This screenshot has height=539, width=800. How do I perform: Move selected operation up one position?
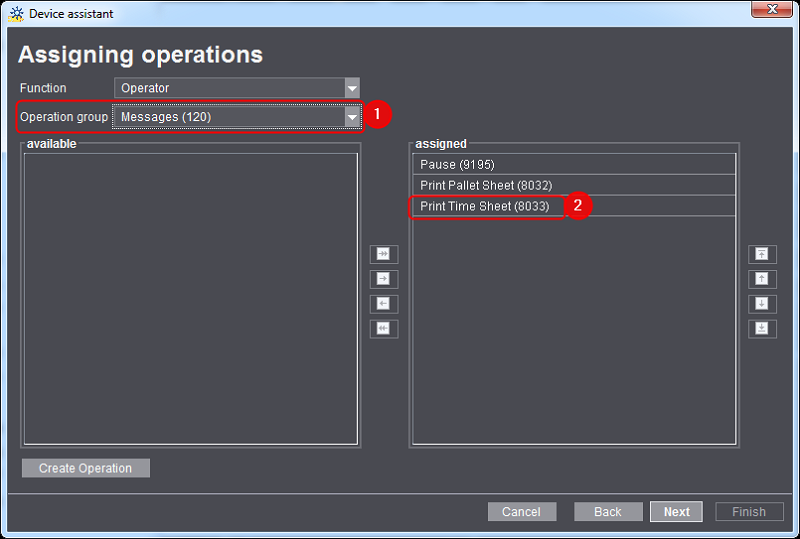tap(762, 279)
